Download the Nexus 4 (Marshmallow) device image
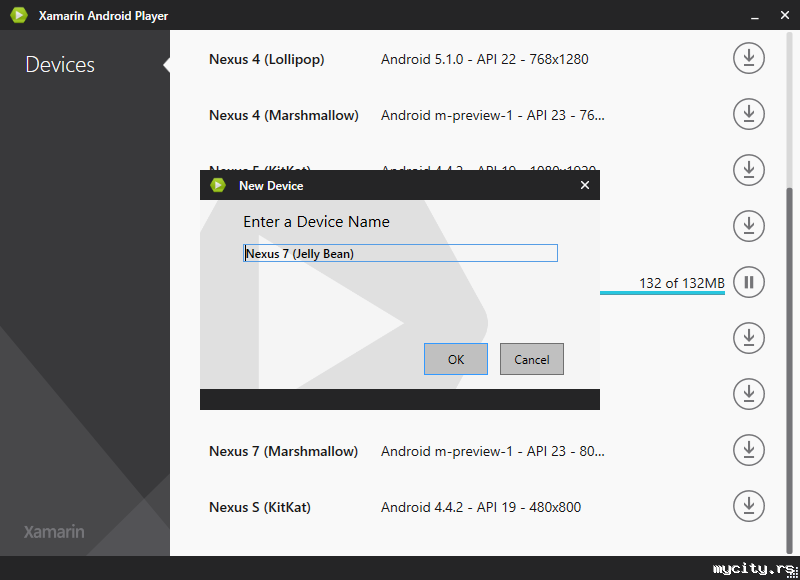Screen dimensions: 800x580 coord(748,114)
